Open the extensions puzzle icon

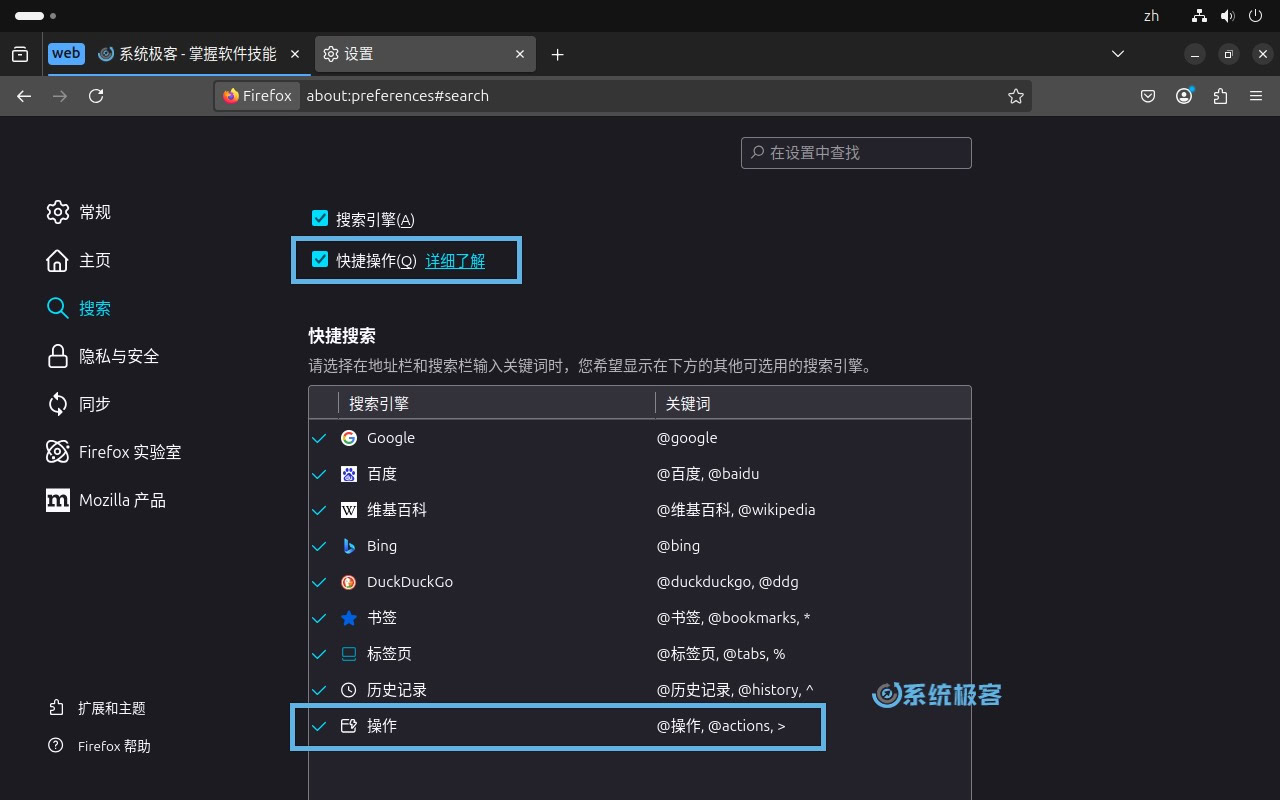(x=1220, y=96)
